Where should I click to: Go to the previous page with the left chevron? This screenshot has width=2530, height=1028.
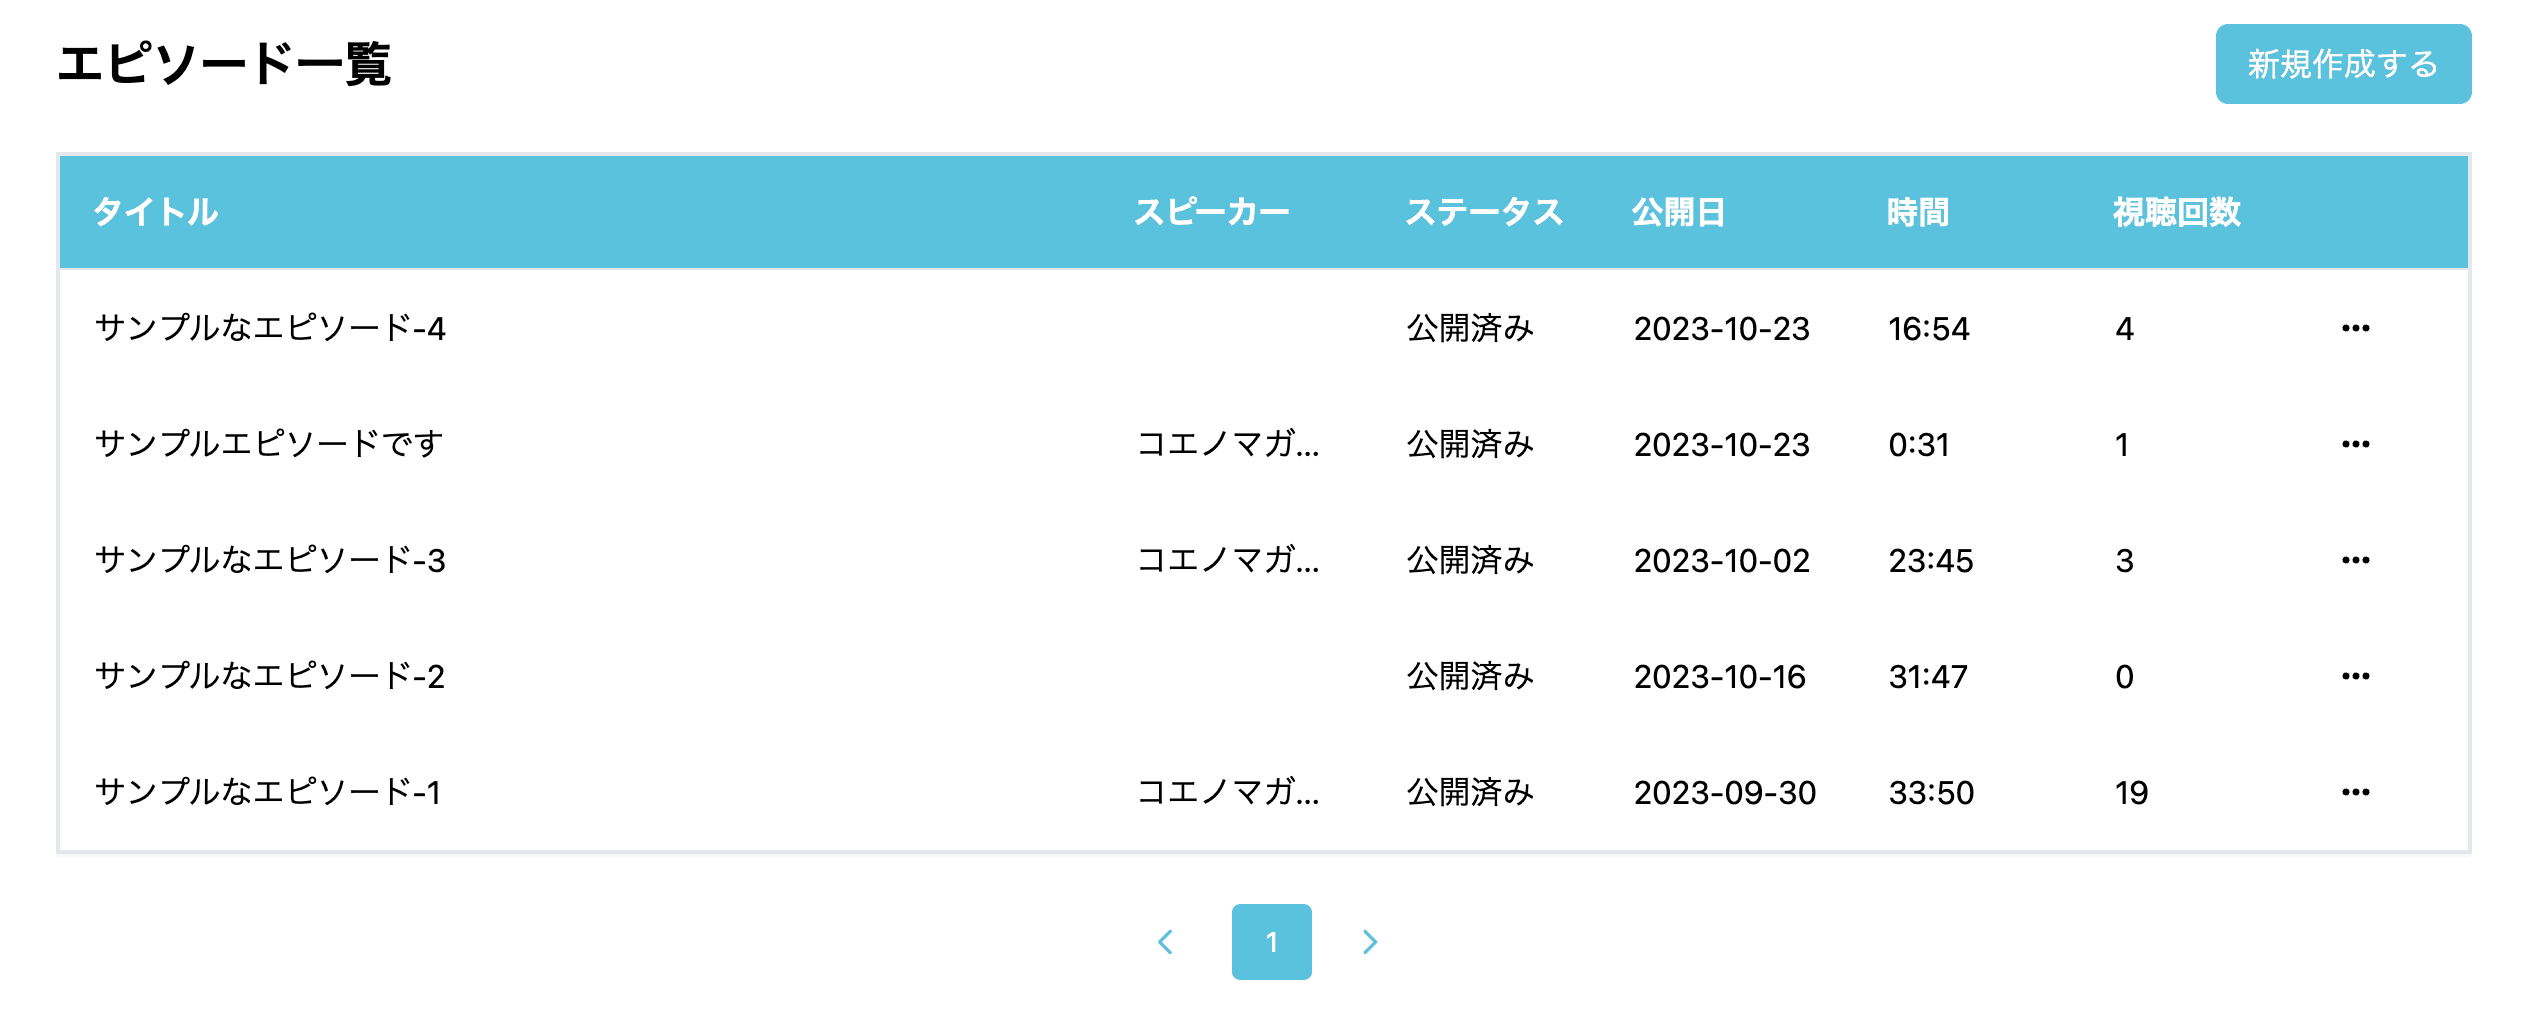(x=1166, y=941)
